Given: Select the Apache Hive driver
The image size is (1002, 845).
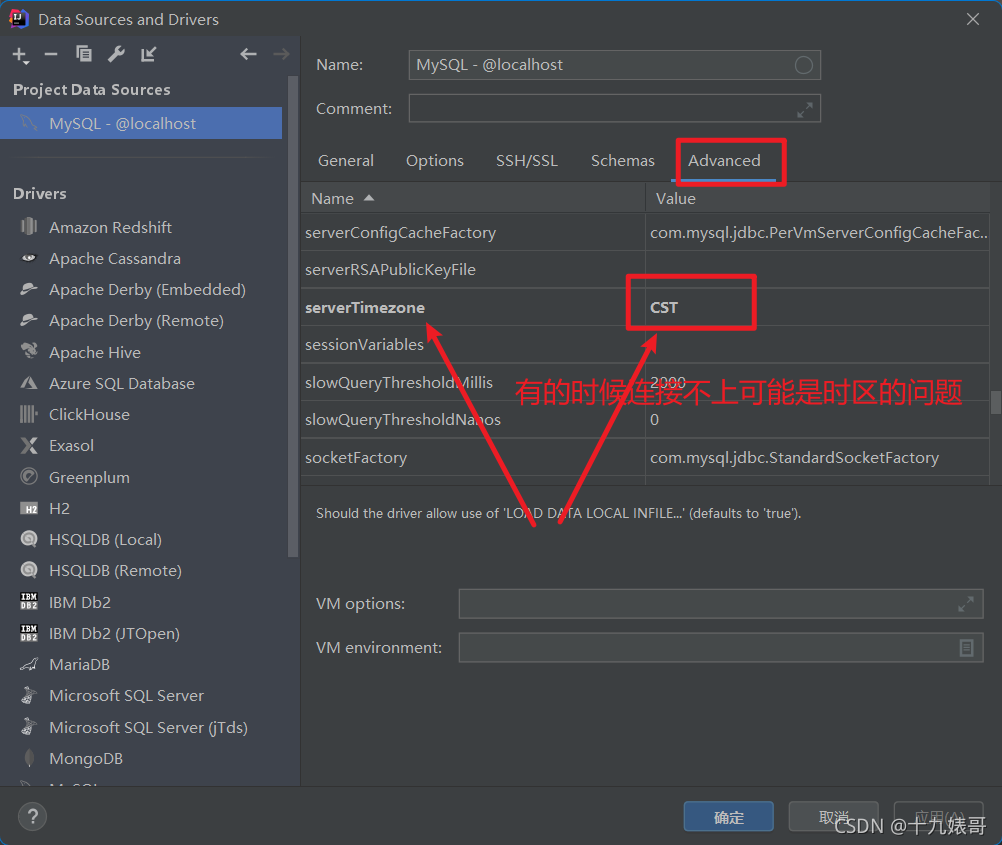Looking at the screenshot, I should (95, 353).
